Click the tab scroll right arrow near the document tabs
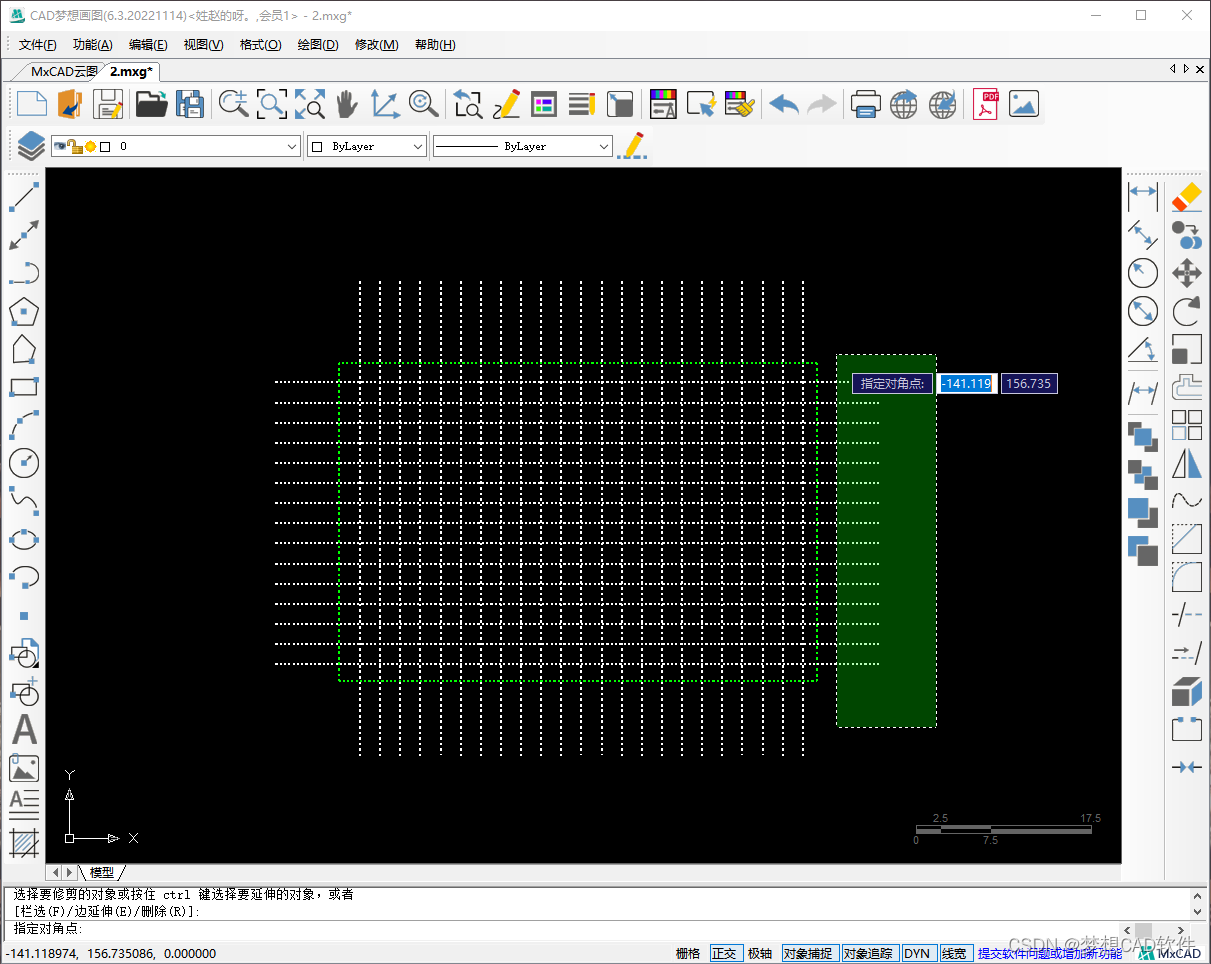Image resolution: width=1211 pixels, height=964 pixels. pyautogui.click(x=1186, y=69)
